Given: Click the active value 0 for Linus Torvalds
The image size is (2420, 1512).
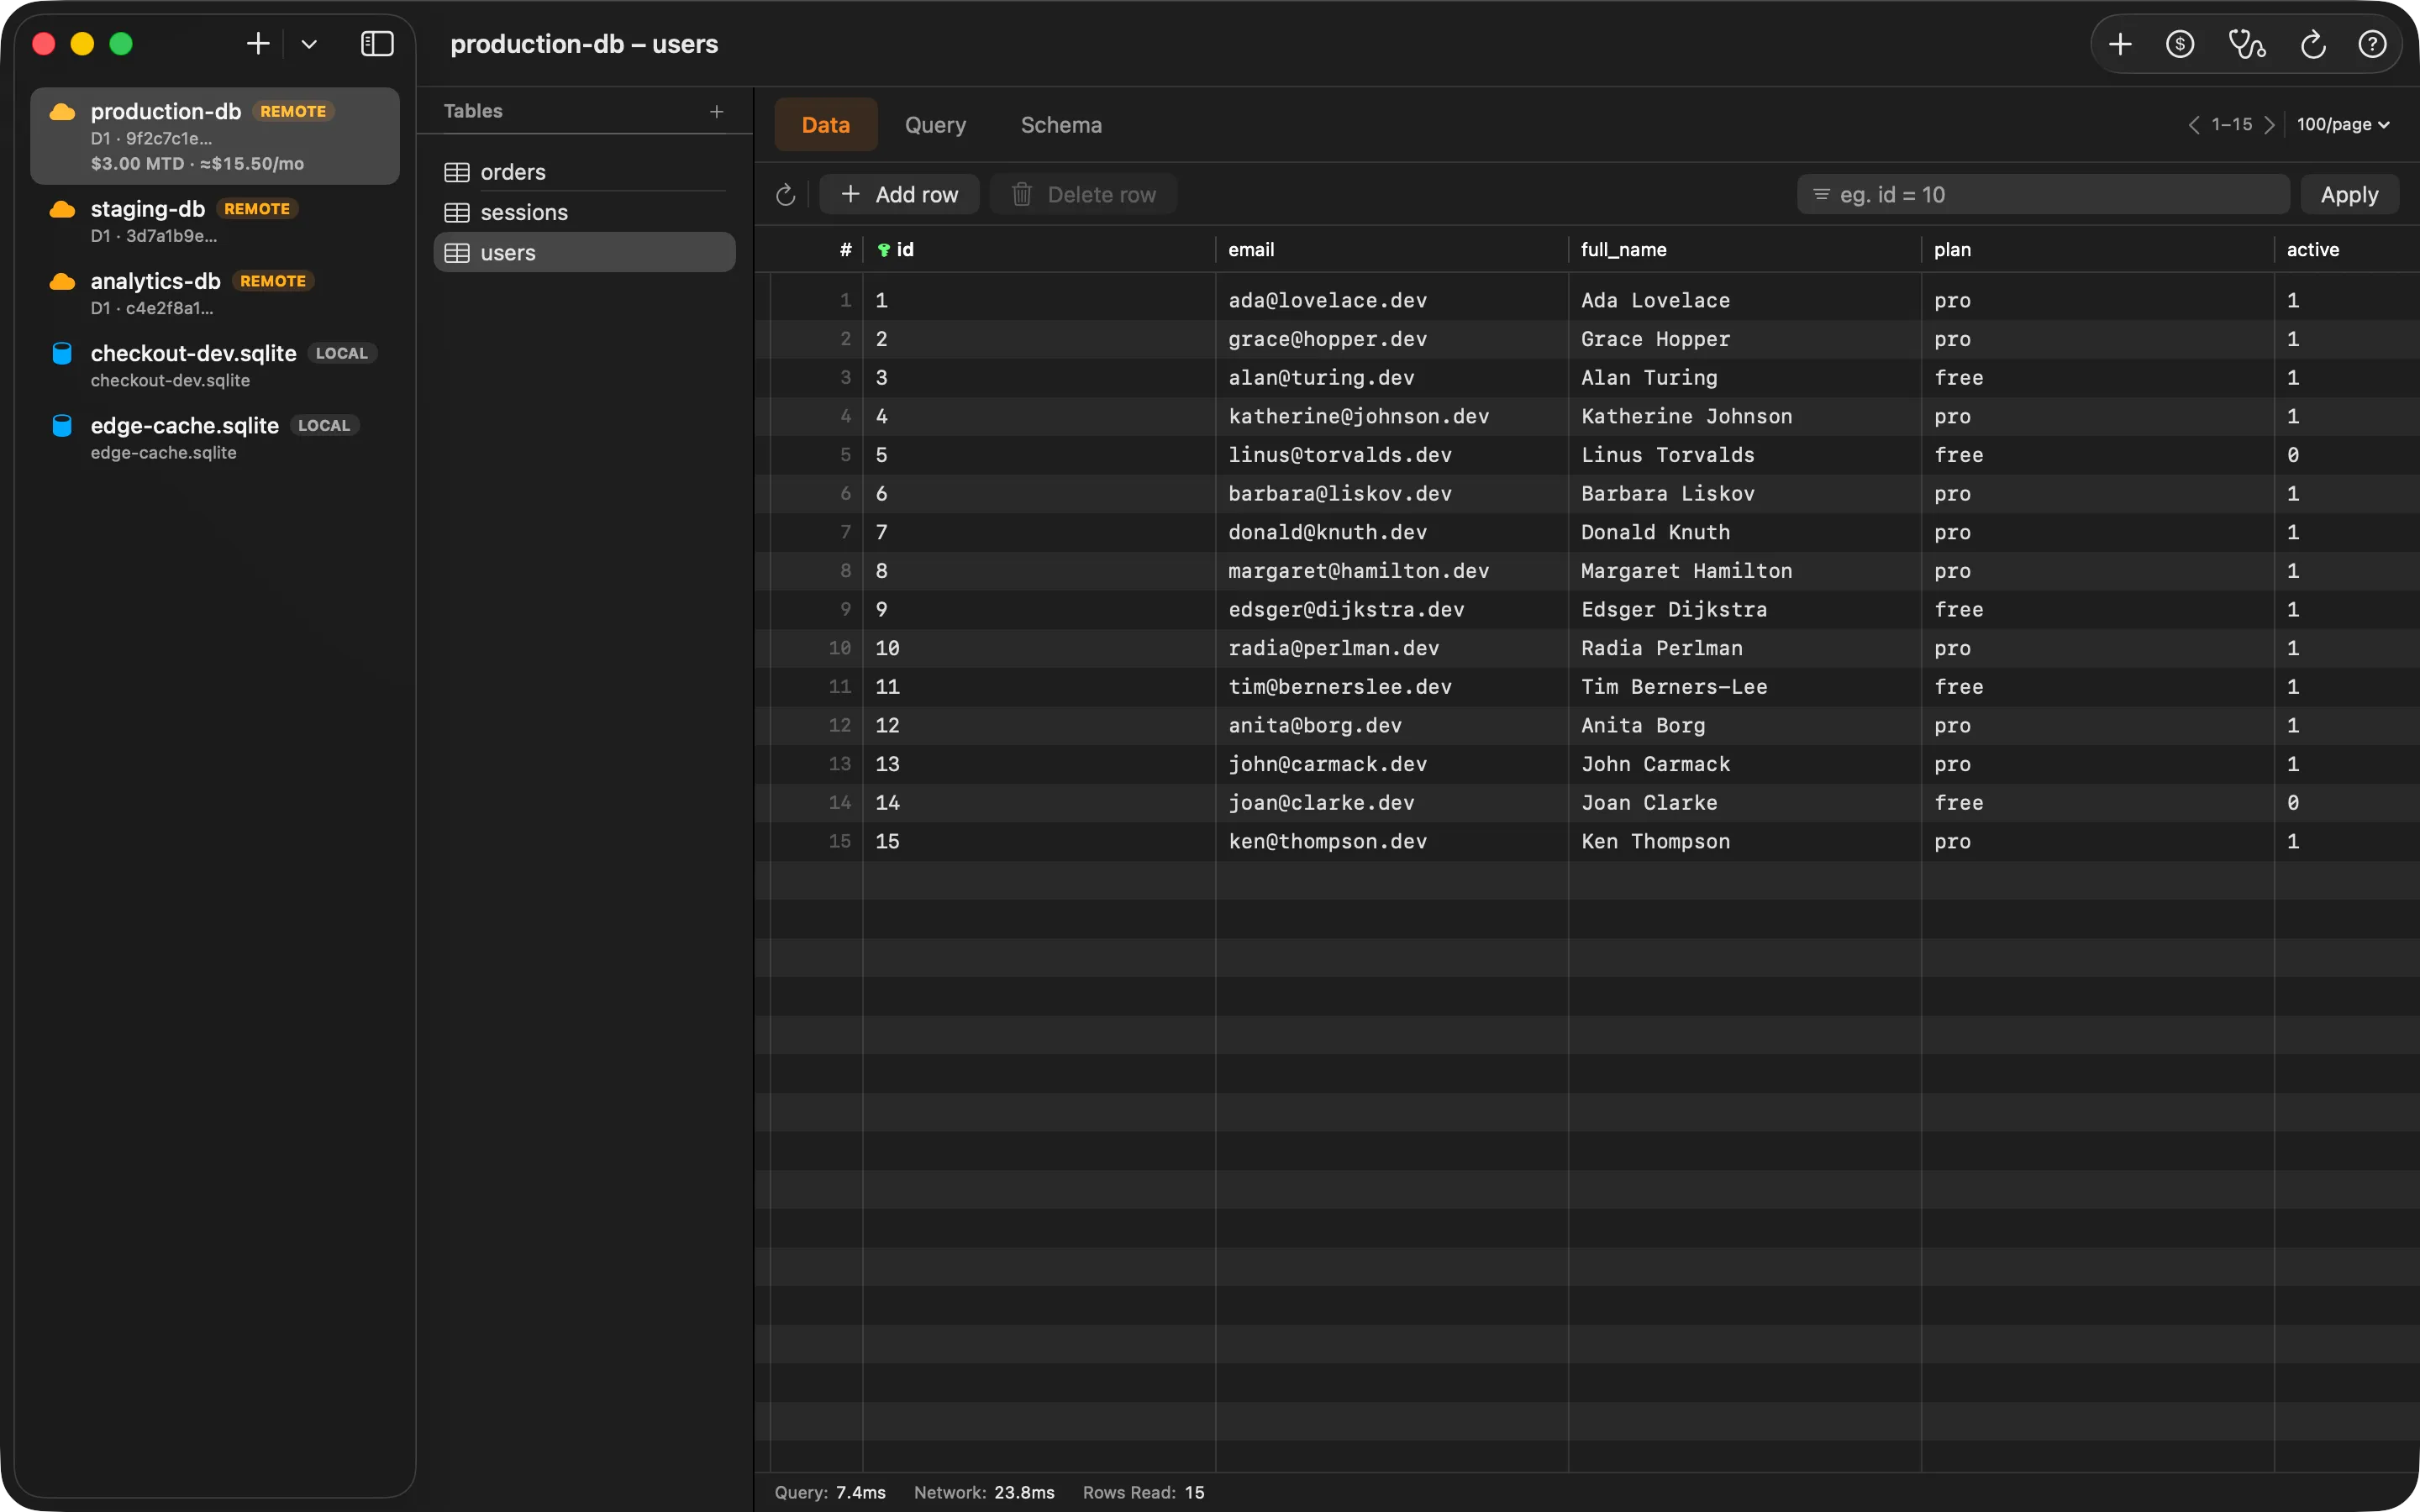Looking at the screenshot, I should coord(2347,455).
